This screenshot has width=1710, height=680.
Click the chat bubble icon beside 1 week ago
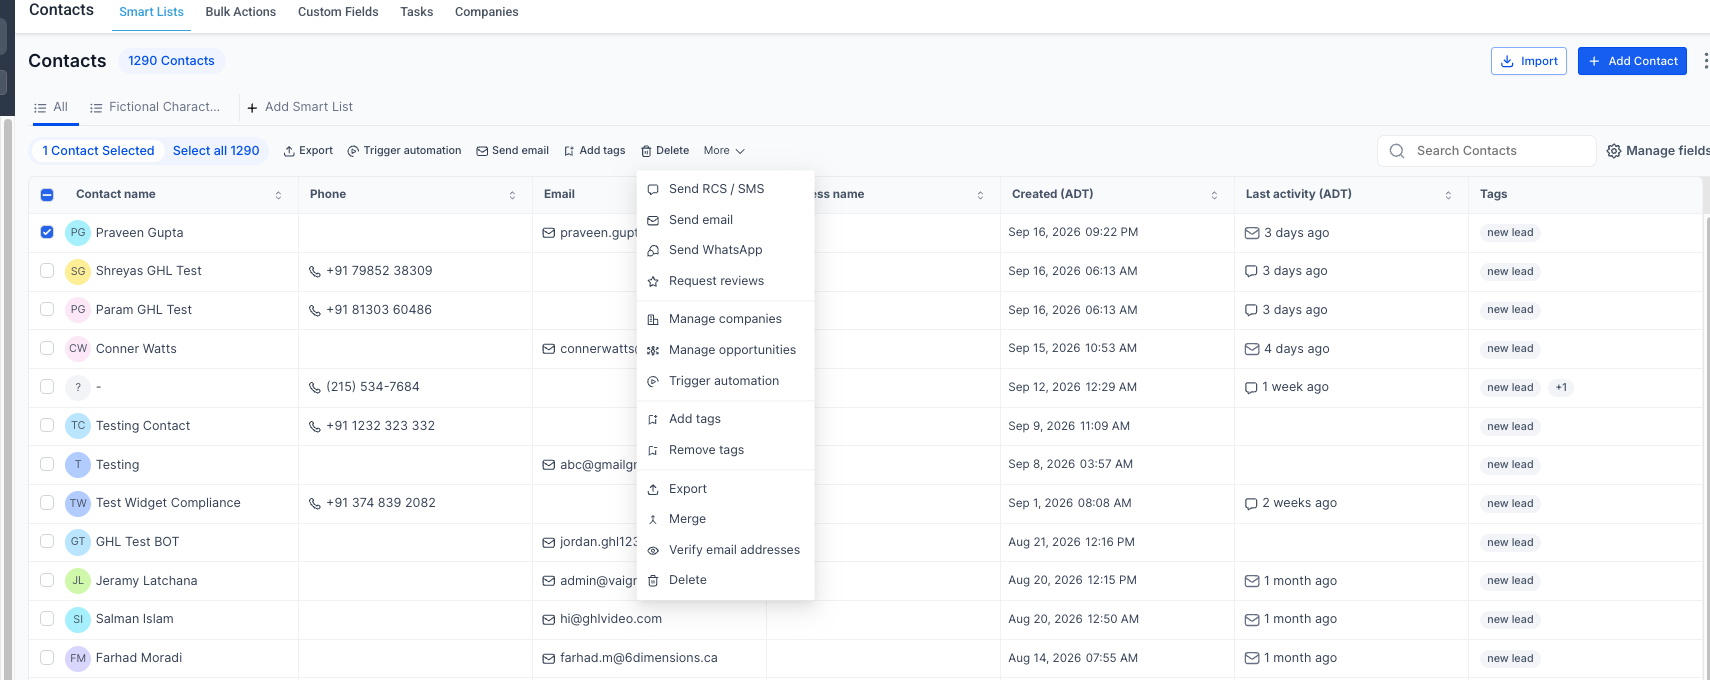1251,388
